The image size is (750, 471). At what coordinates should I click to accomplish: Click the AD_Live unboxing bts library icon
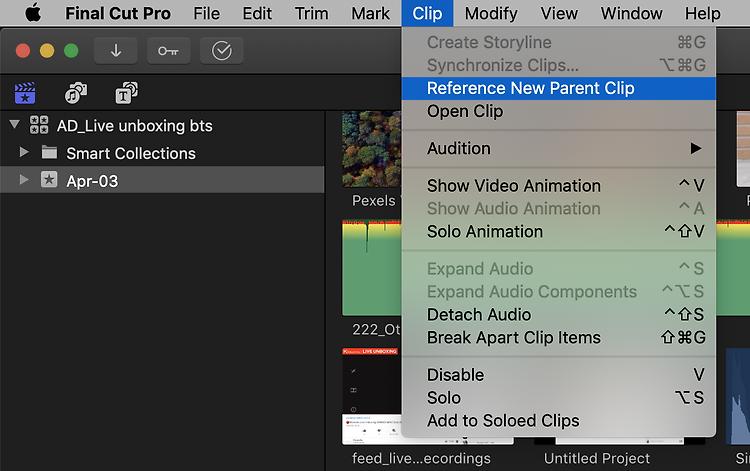(x=39, y=125)
